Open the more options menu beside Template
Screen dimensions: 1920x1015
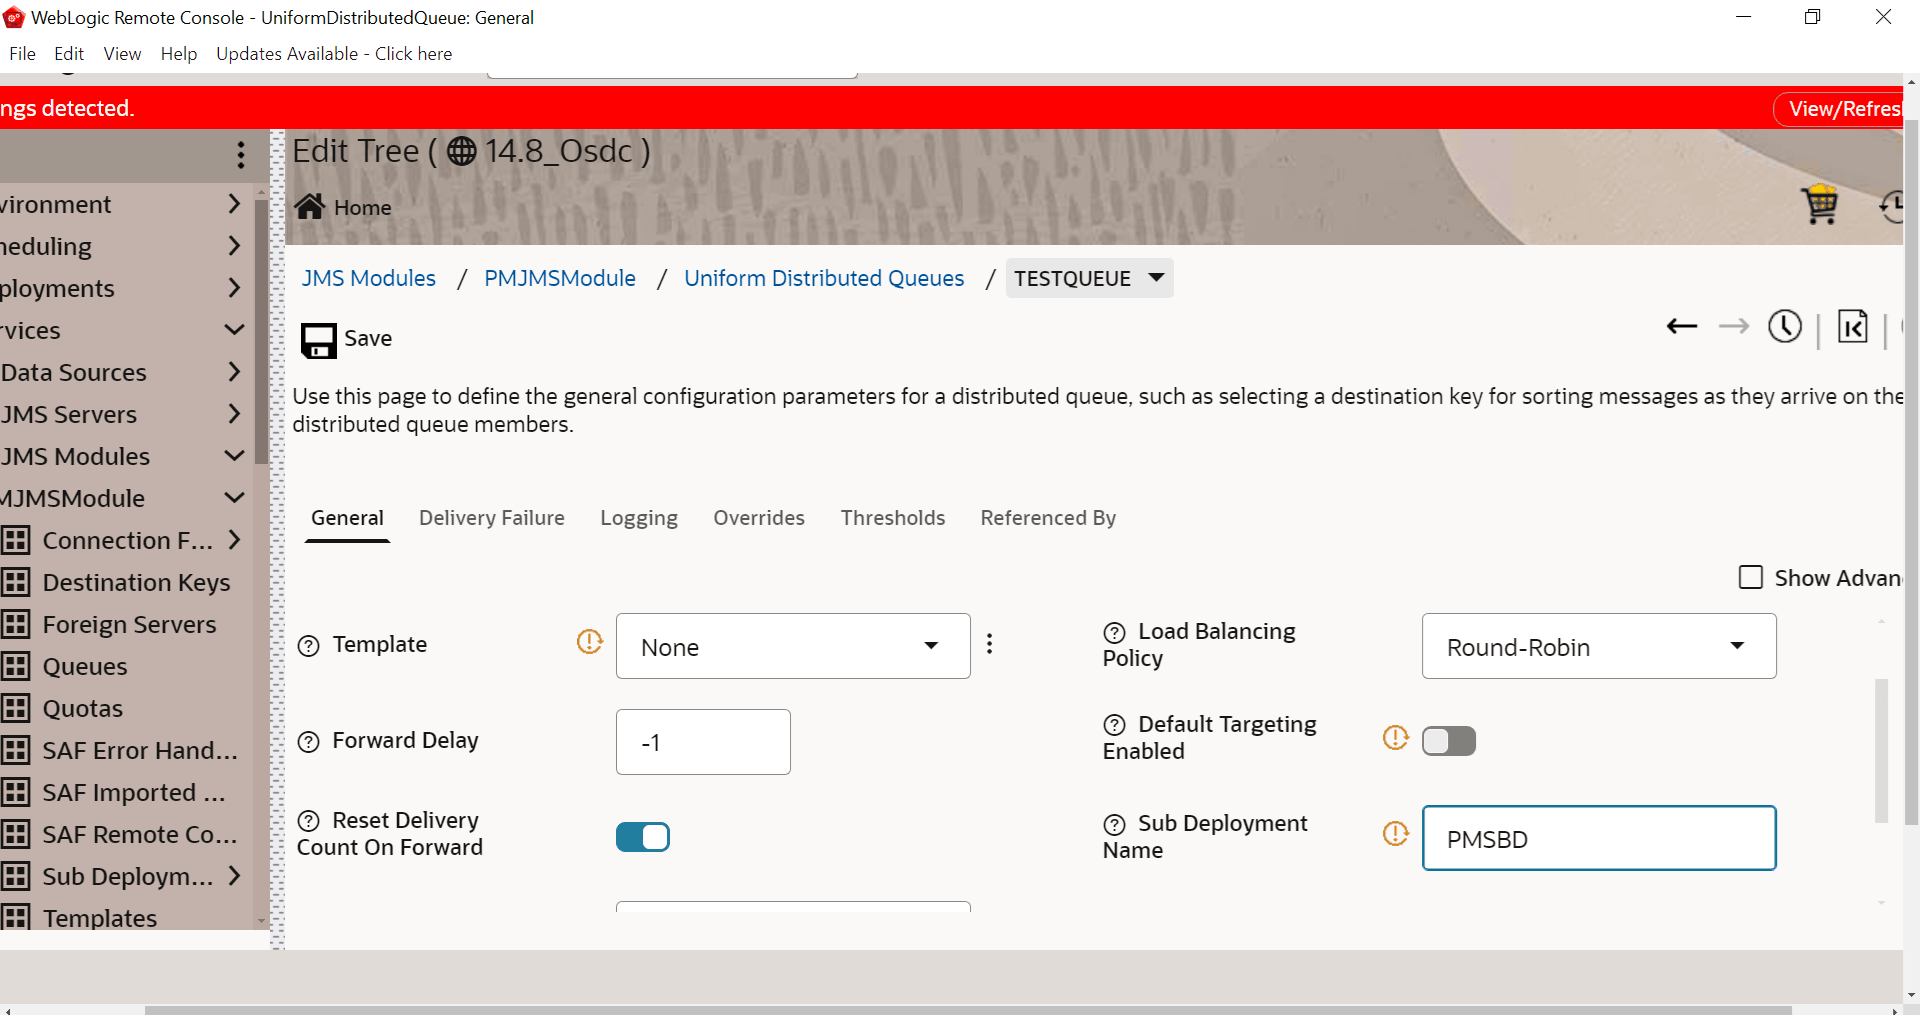990,644
